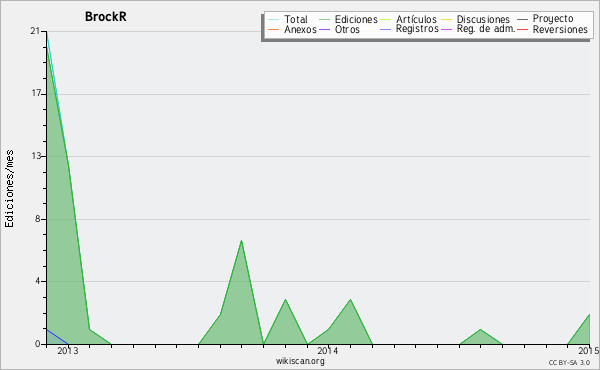
Task: Select the Reversiones legend entry
Action: tap(560, 29)
